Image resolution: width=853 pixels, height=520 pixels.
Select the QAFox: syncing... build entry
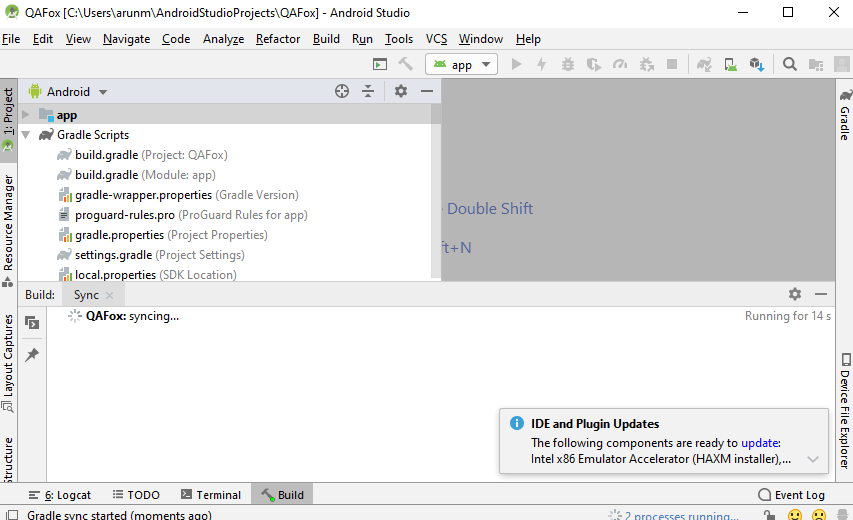tap(132, 316)
